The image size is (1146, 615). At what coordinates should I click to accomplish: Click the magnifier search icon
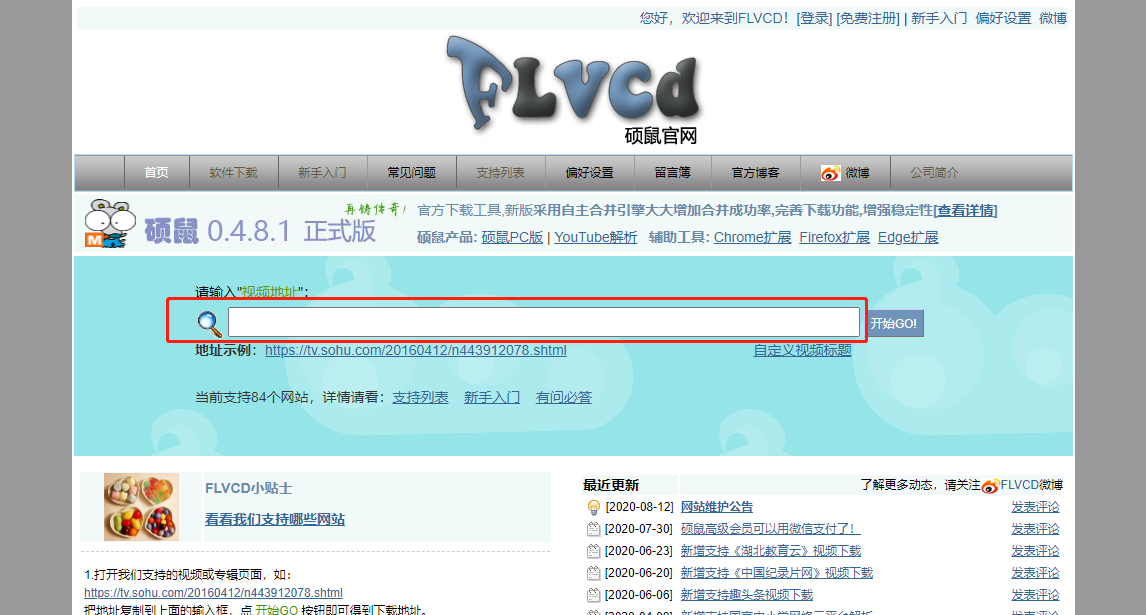(x=209, y=322)
